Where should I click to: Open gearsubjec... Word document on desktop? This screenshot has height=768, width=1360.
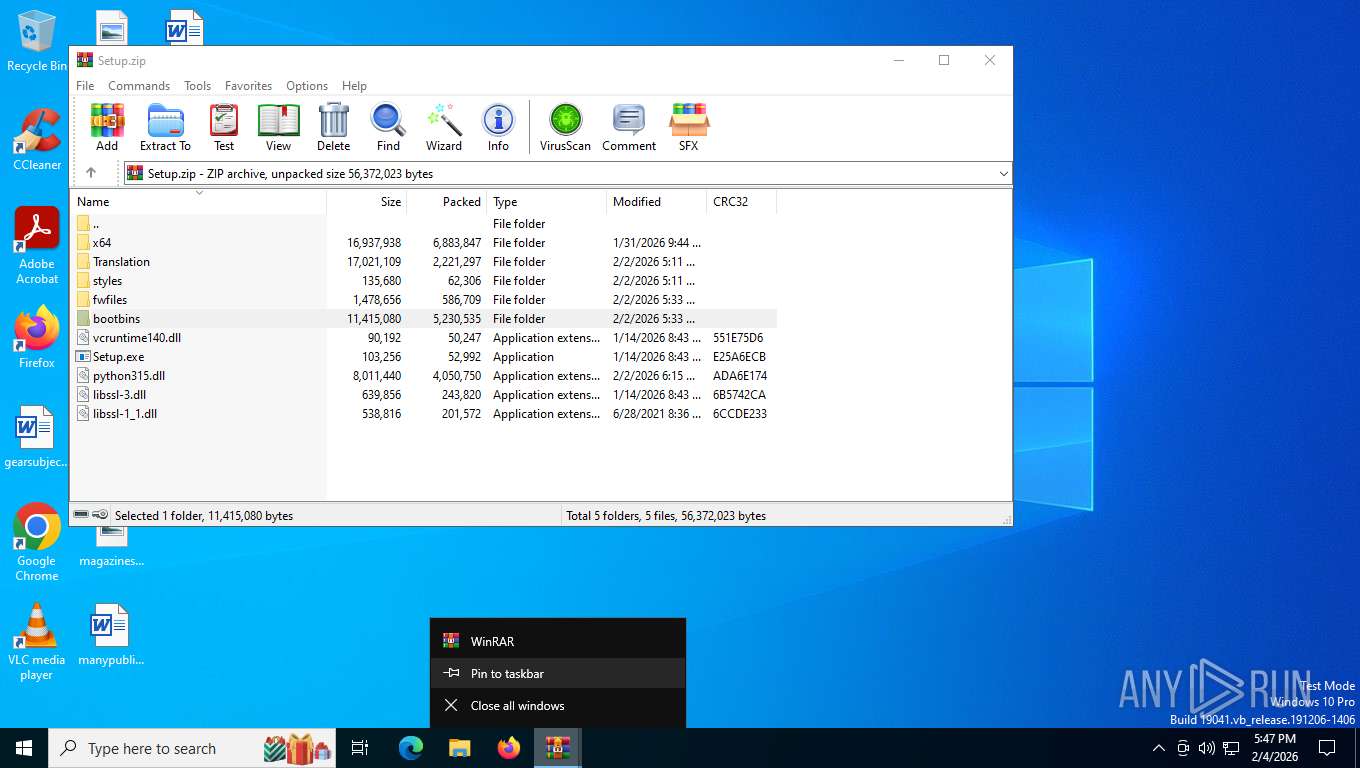point(37,437)
